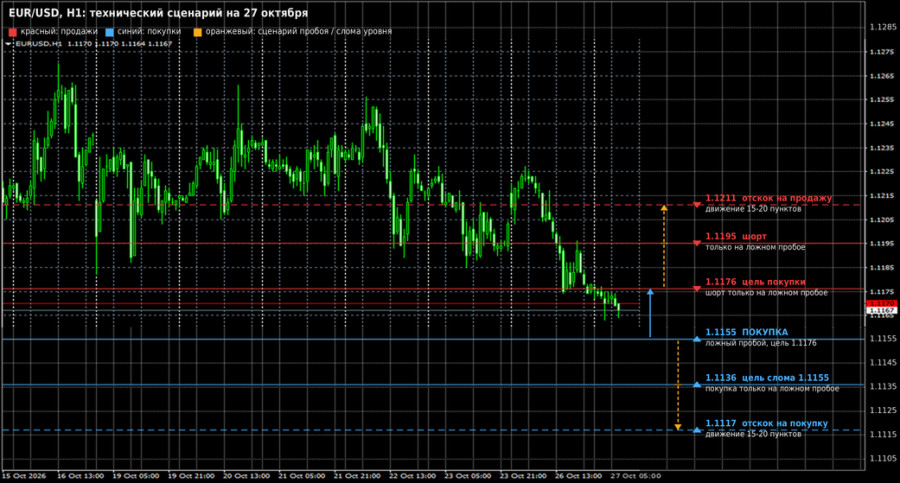Click the 1.1125 price axis label
This screenshot has height=483, width=900.
pyautogui.click(x=882, y=410)
